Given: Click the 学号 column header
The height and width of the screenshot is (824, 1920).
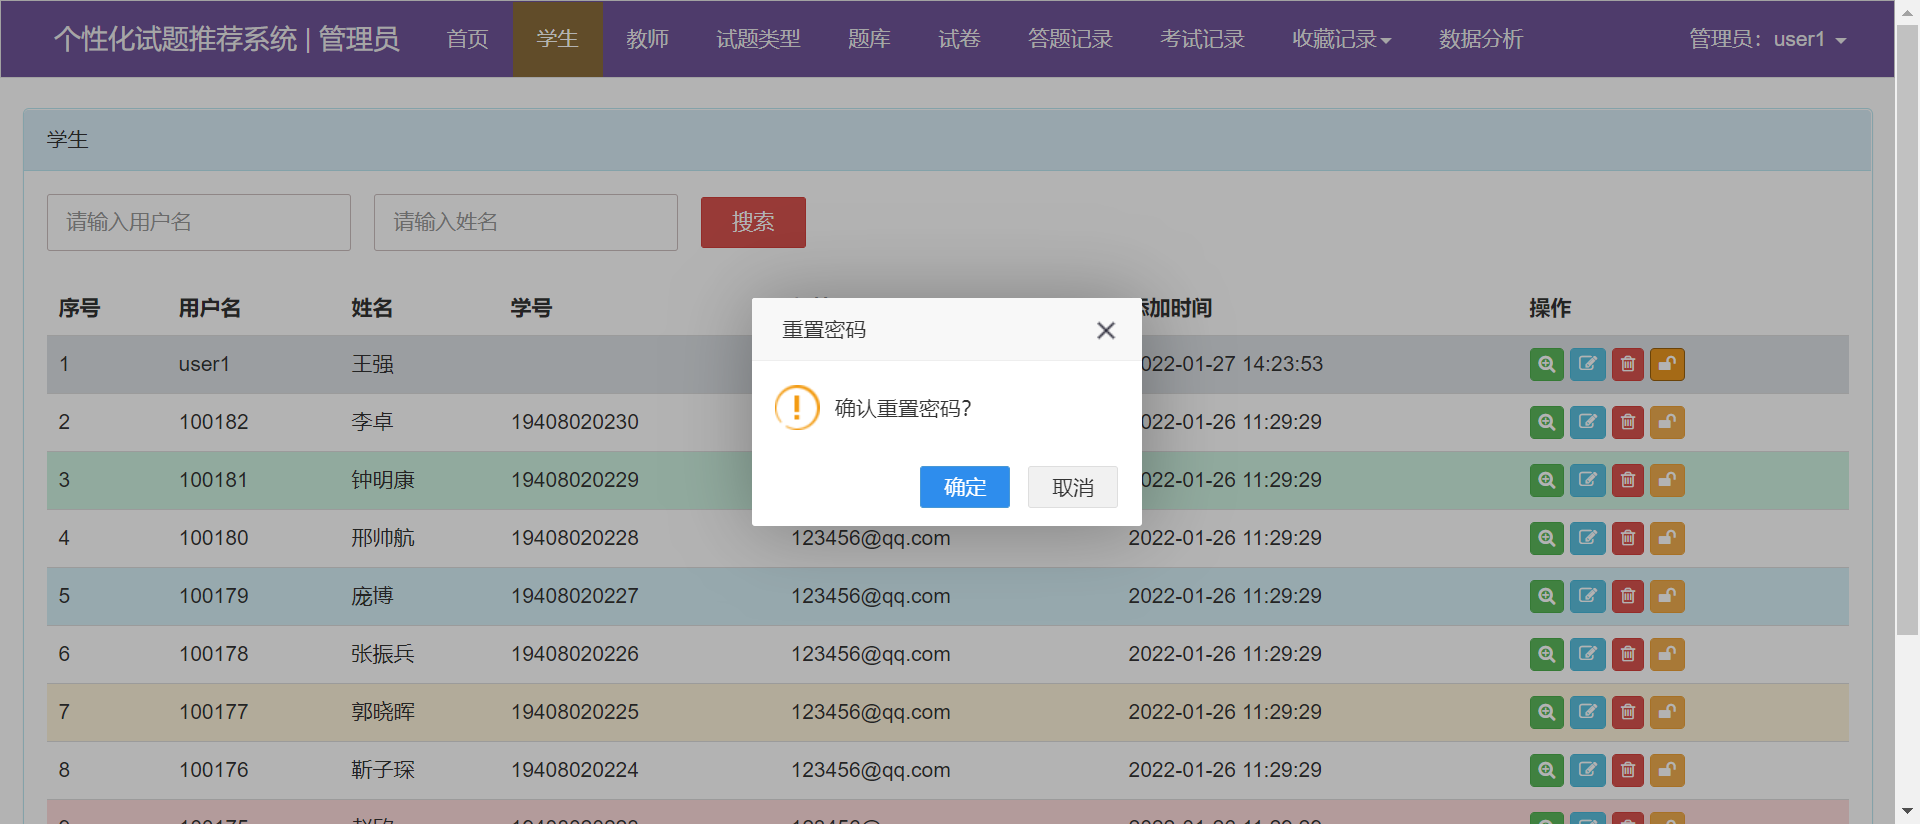Looking at the screenshot, I should [x=531, y=308].
